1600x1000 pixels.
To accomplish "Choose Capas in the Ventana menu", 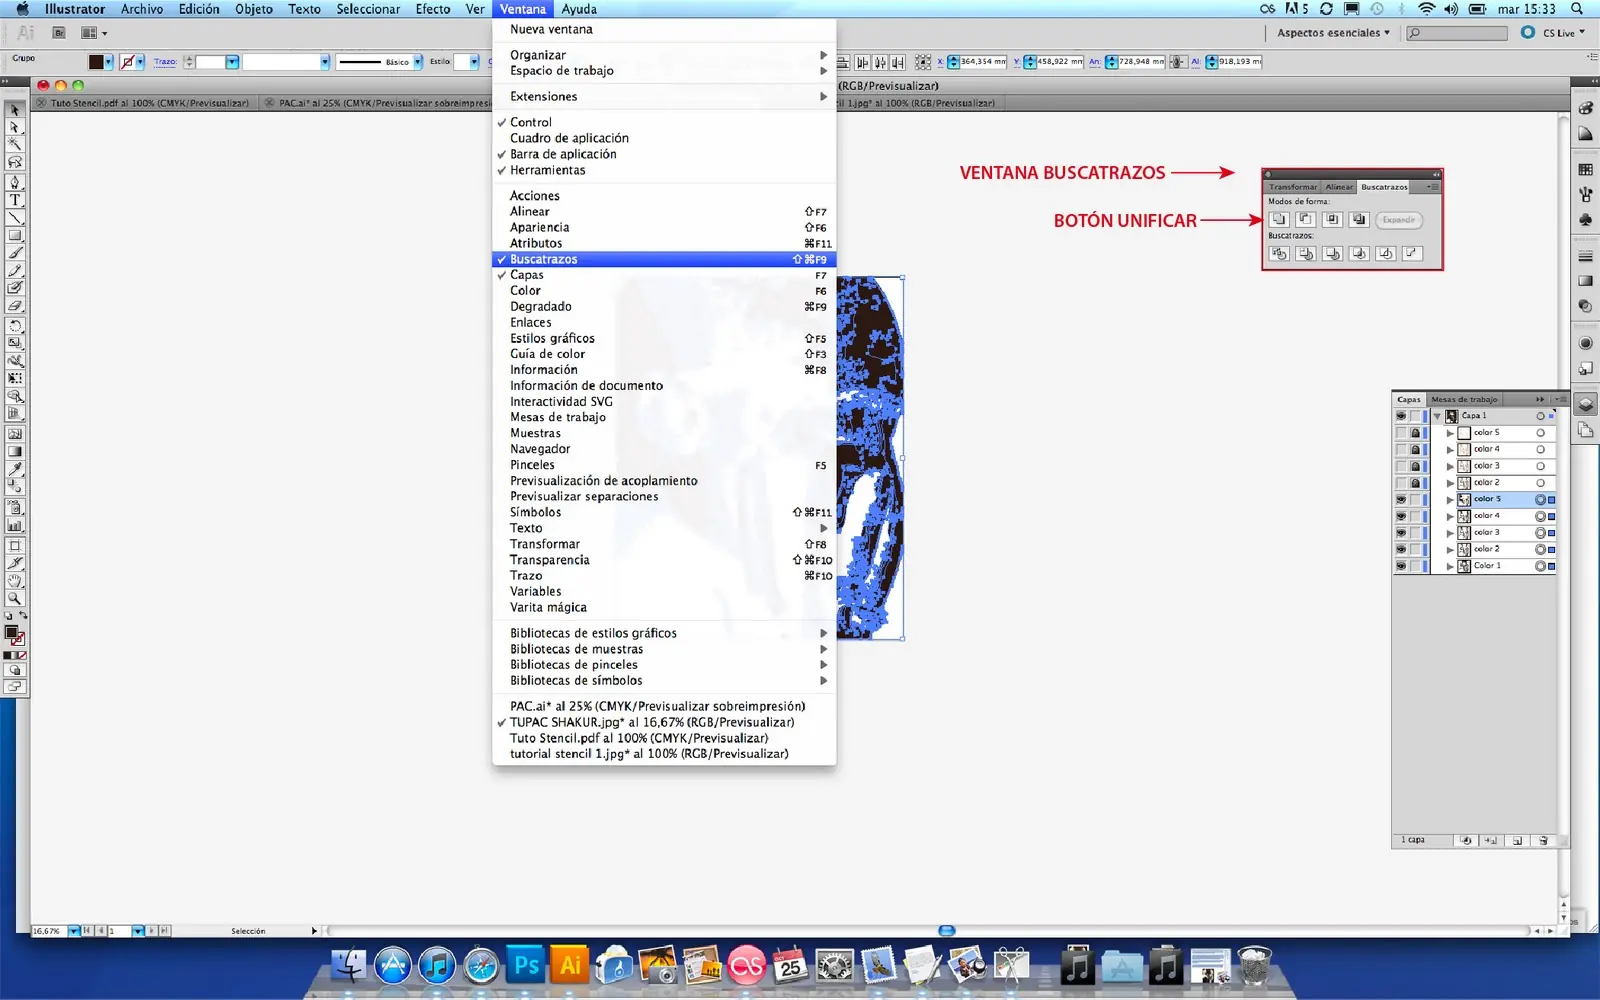I will (664, 275).
